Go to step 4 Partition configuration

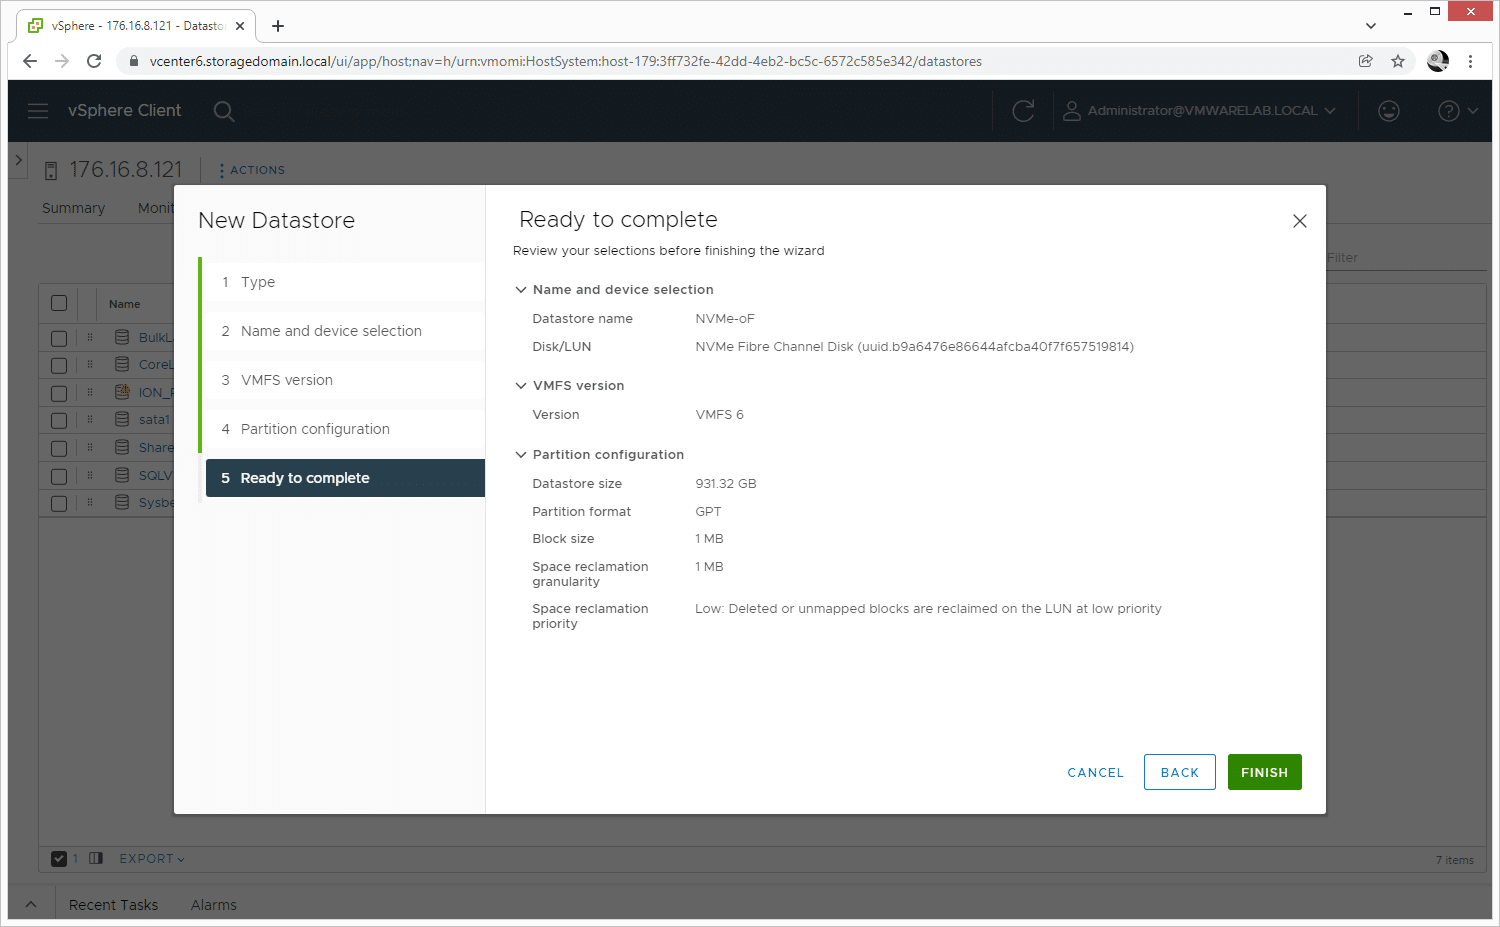[x=345, y=429]
